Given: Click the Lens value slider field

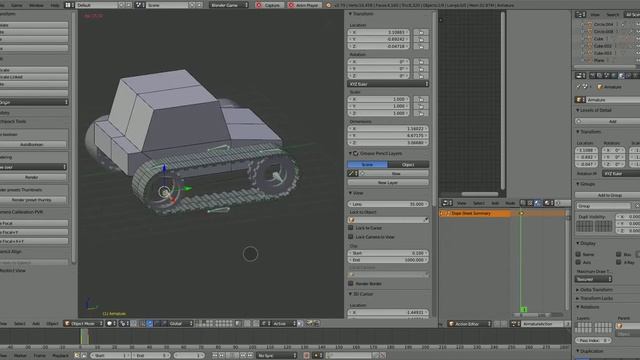Looking at the screenshot, I should pos(388,204).
